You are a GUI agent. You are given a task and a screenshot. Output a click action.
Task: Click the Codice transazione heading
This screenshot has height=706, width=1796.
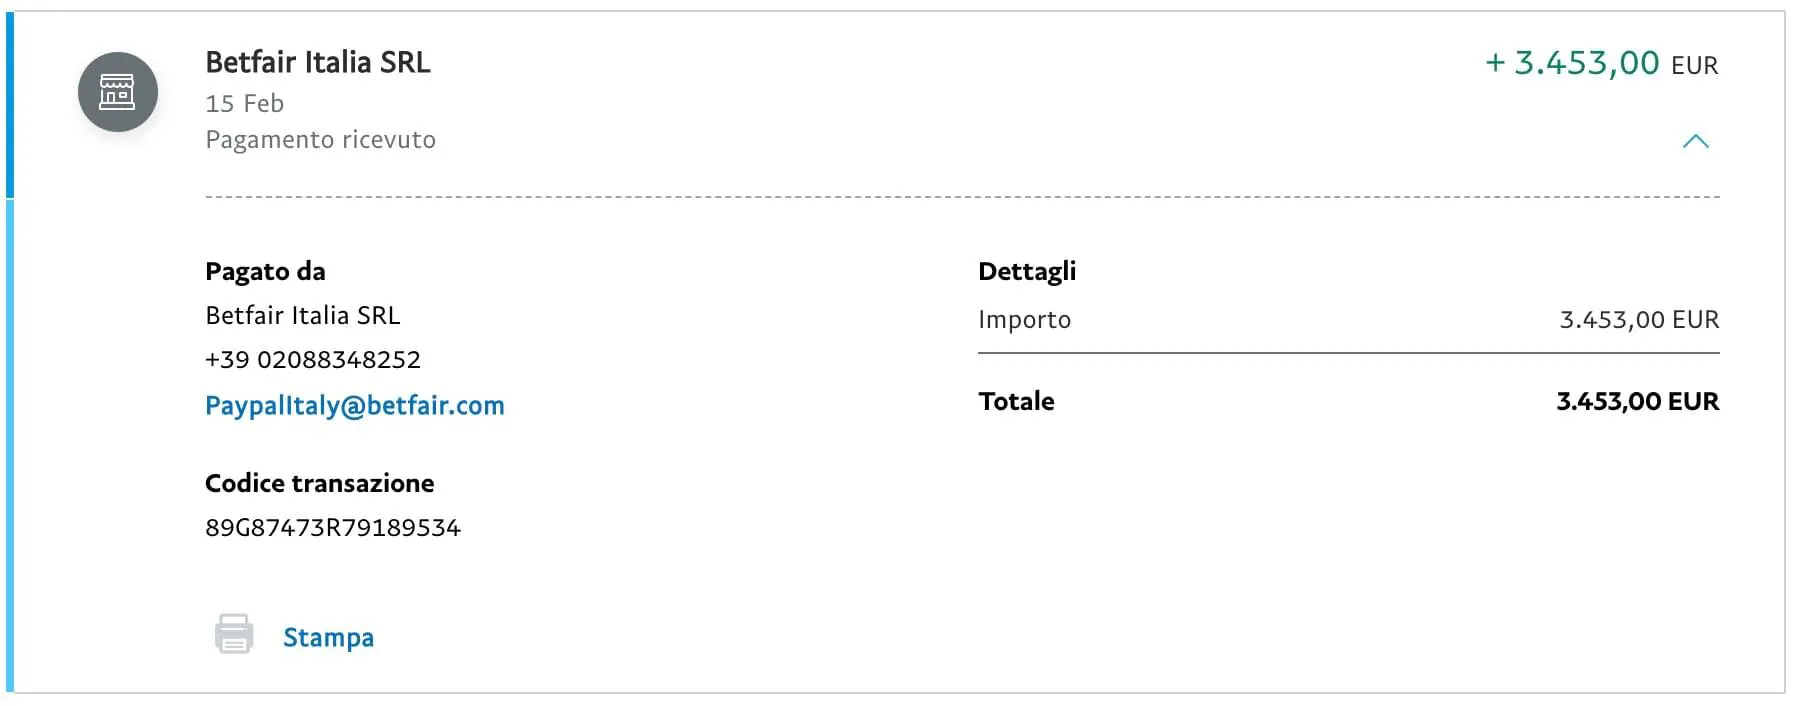click(319, 483)
